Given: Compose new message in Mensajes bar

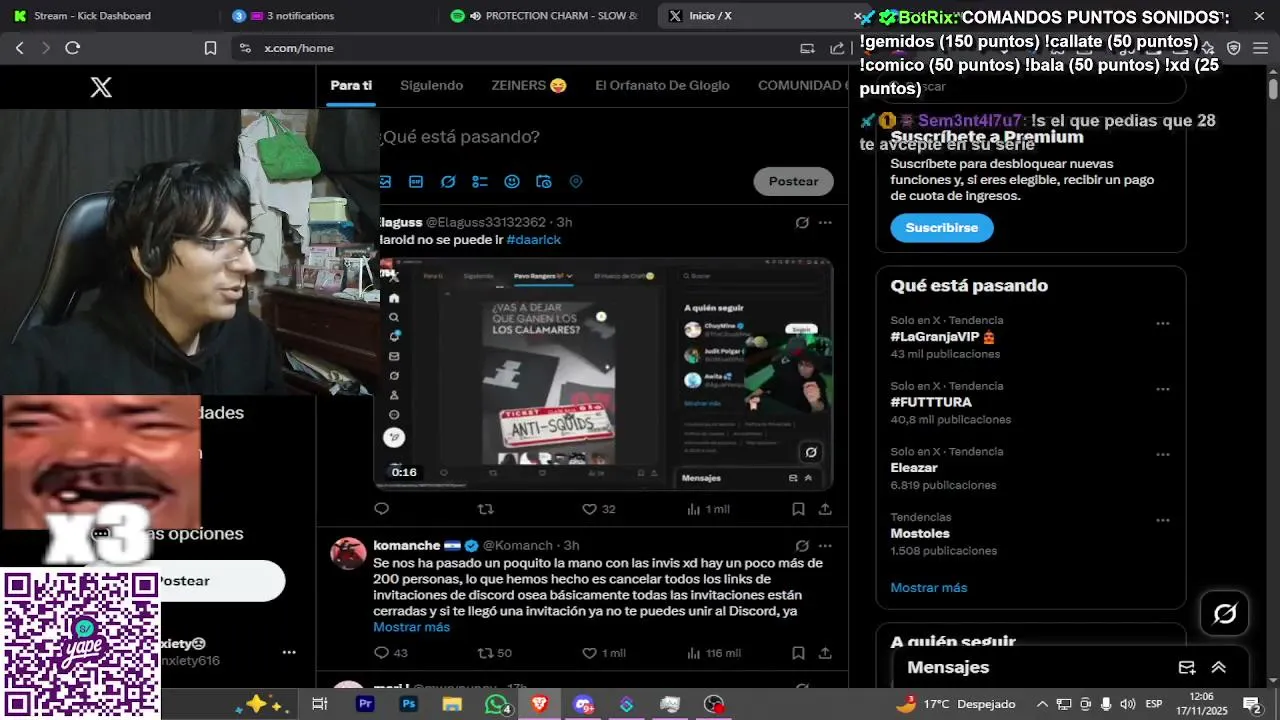Looking at the screenshot, I should pyautogui.click(x=1187, y=668).
